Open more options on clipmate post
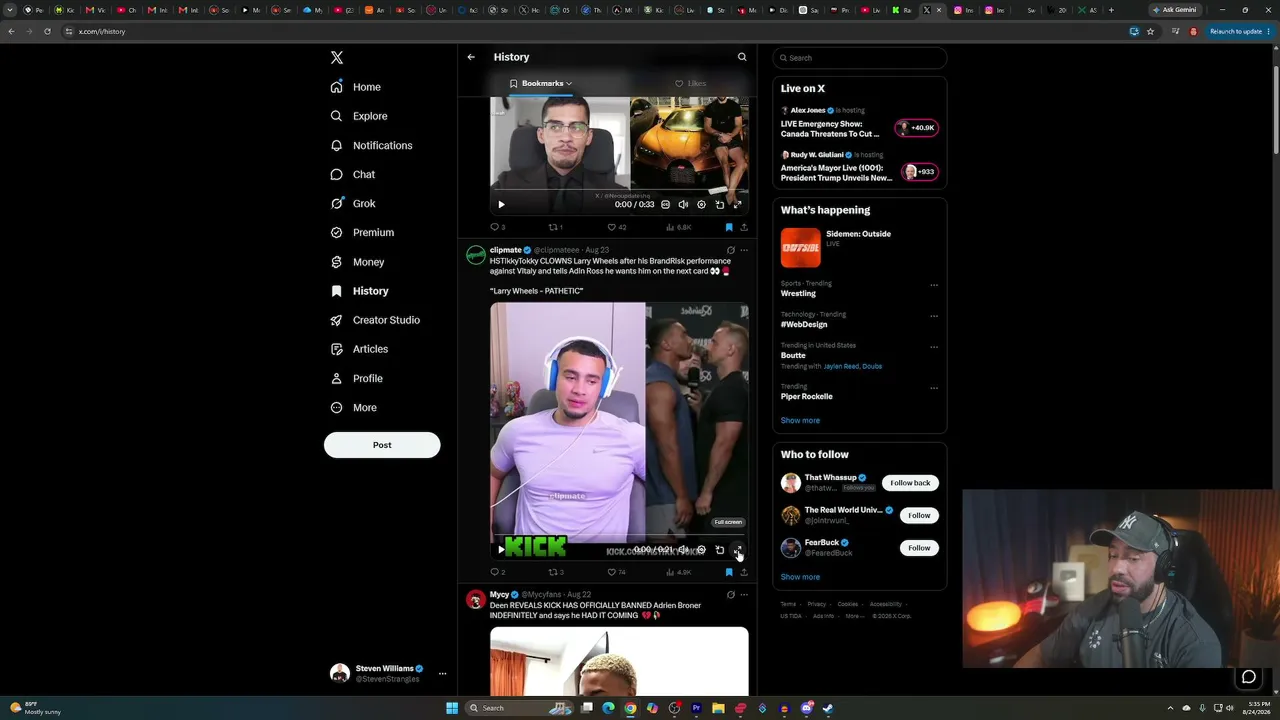 point(743,250)
